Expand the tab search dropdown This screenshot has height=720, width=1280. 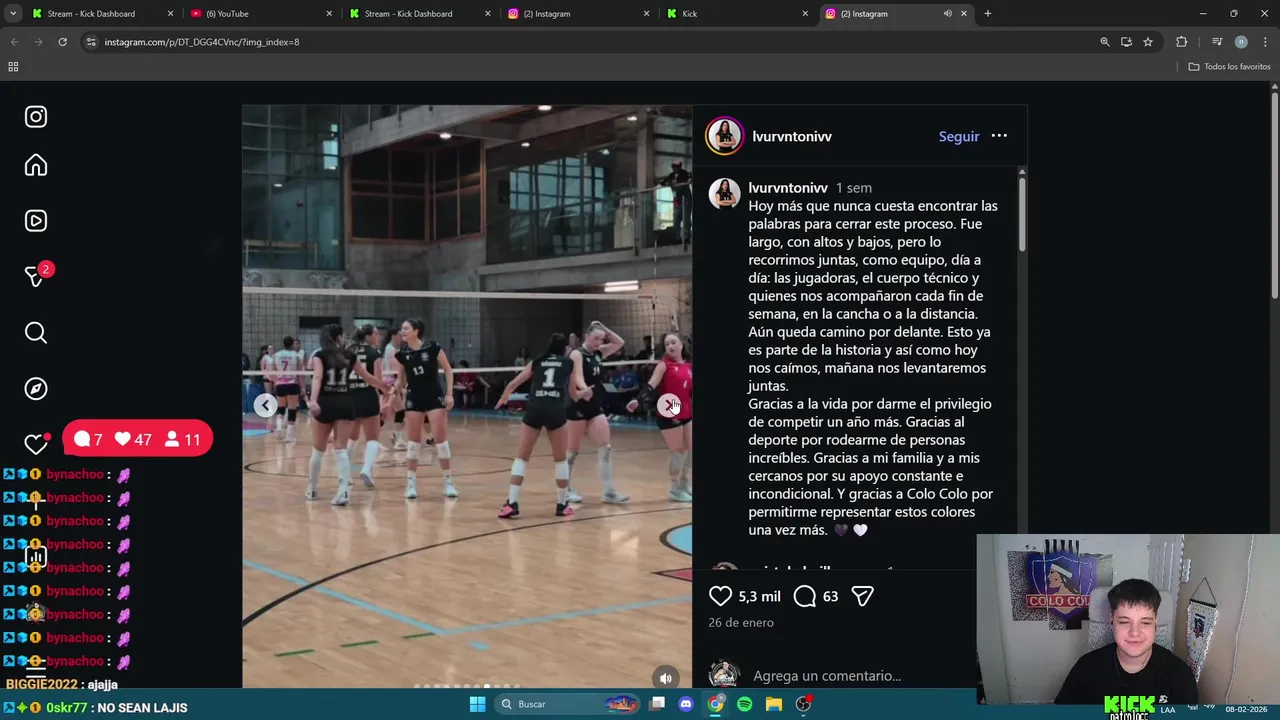[13, 14]
